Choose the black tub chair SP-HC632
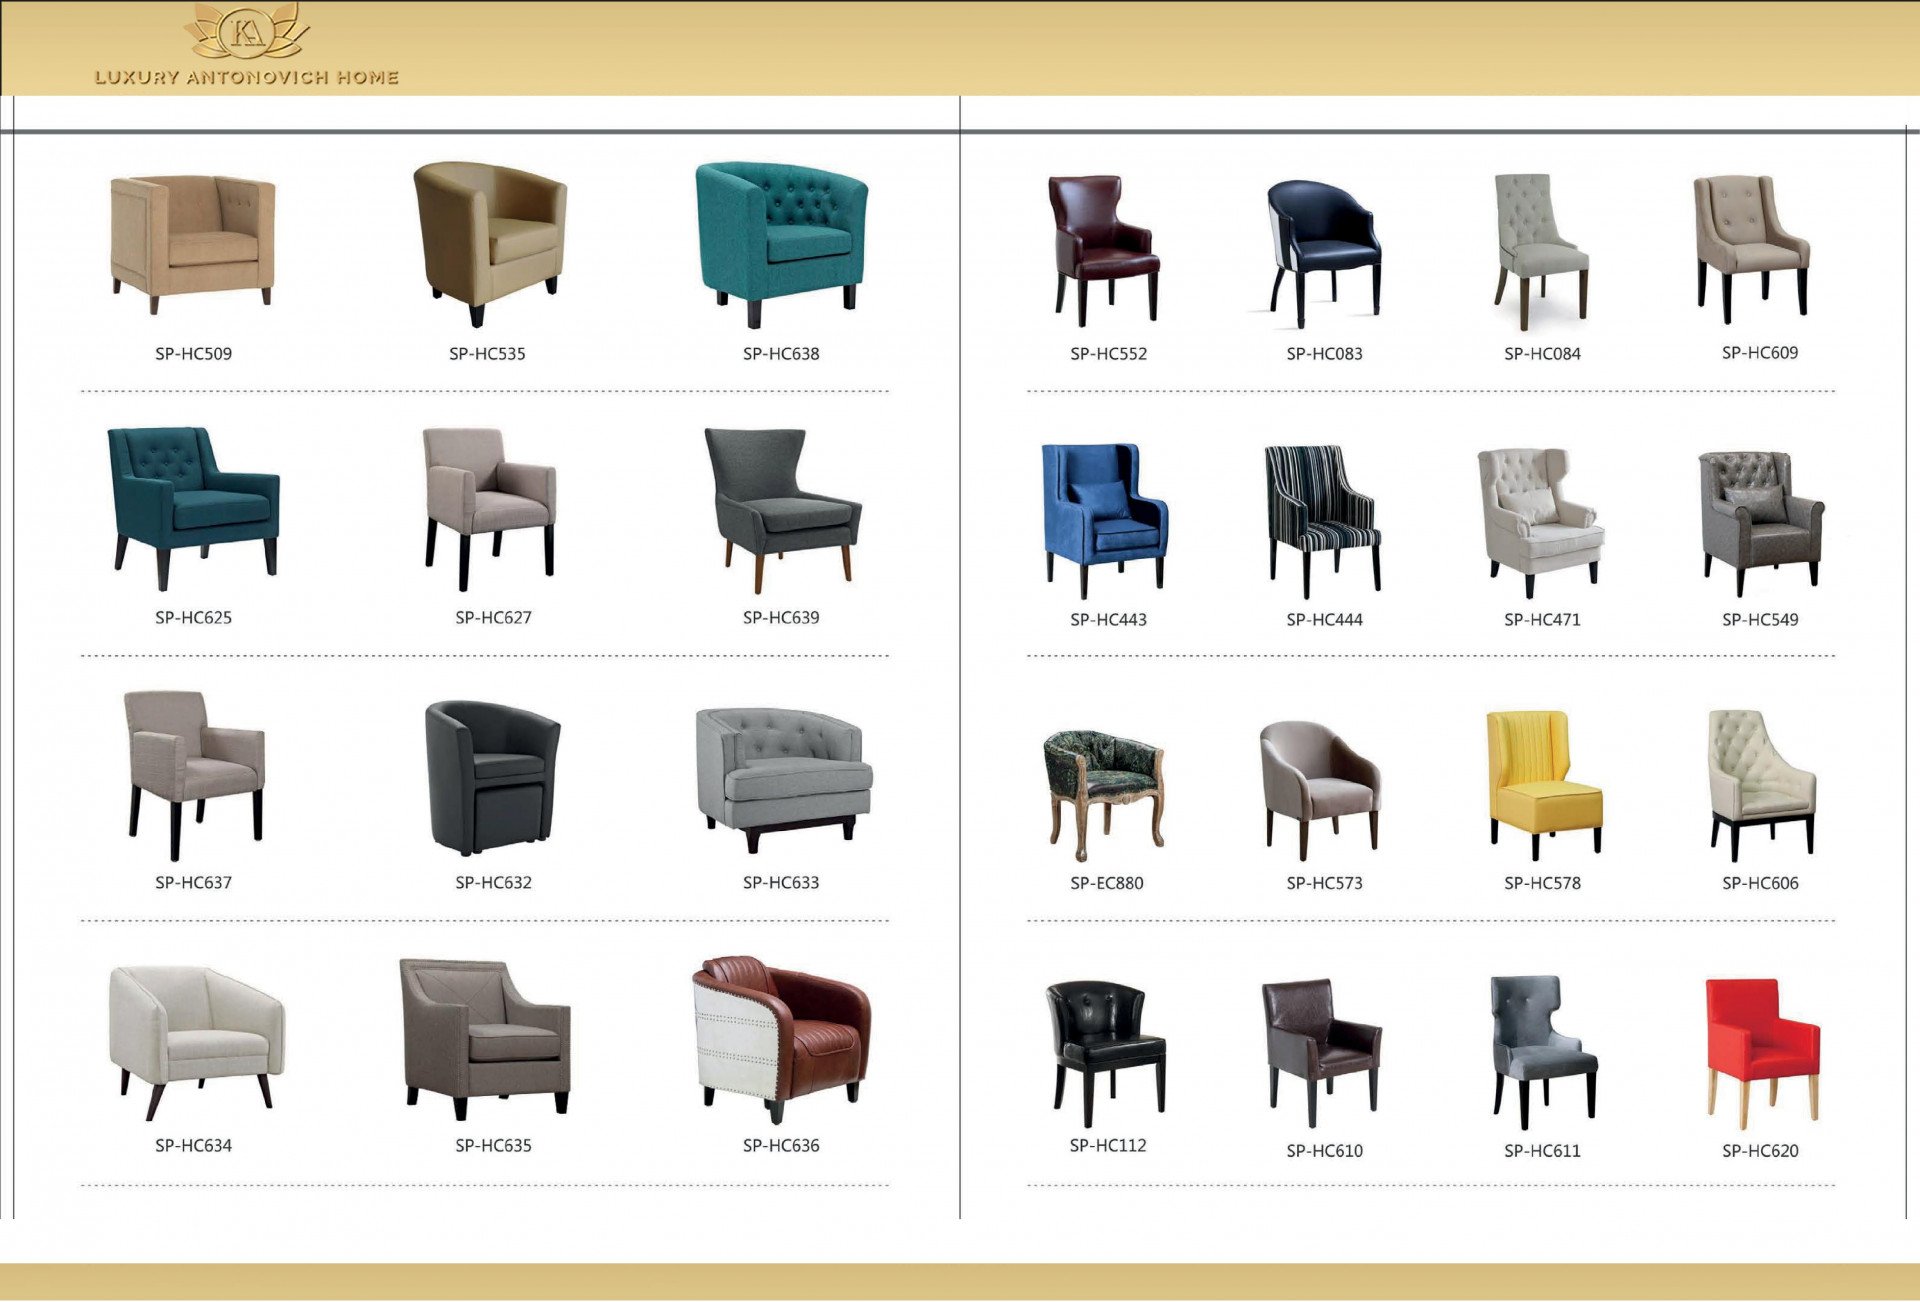 click(x=491, y=777)
